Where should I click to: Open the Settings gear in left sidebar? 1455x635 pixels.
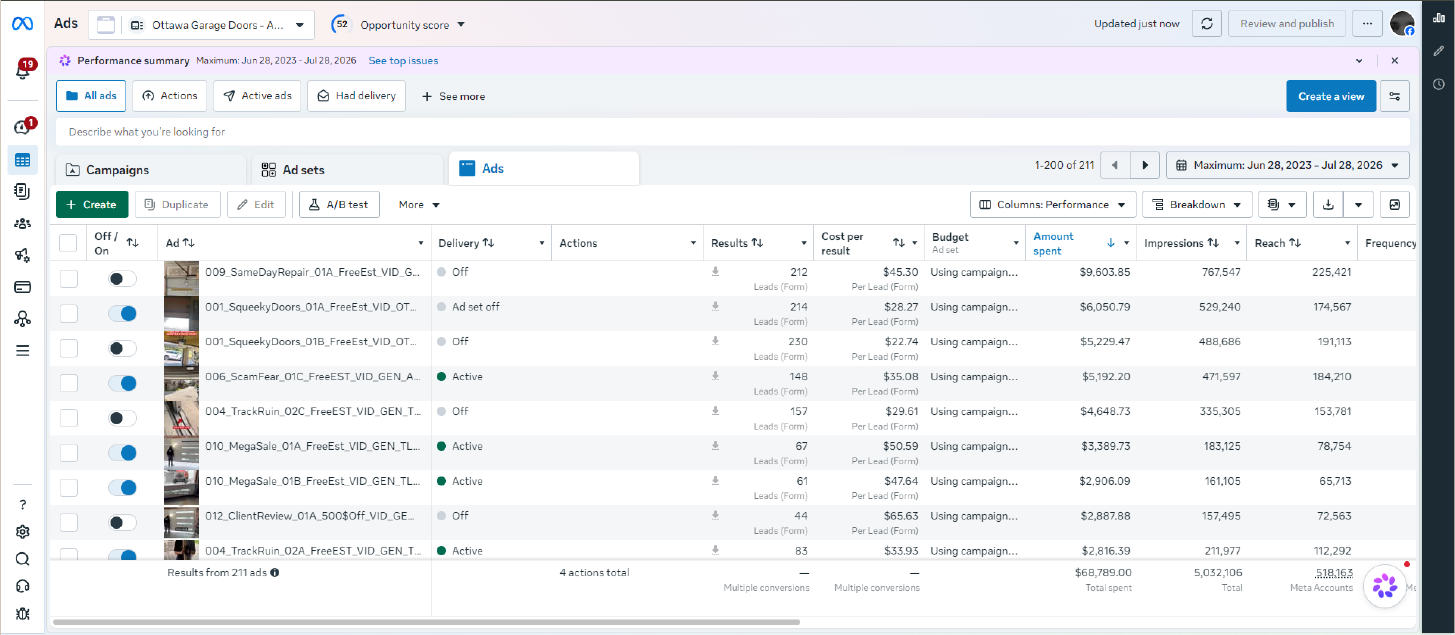pos(23,532)
